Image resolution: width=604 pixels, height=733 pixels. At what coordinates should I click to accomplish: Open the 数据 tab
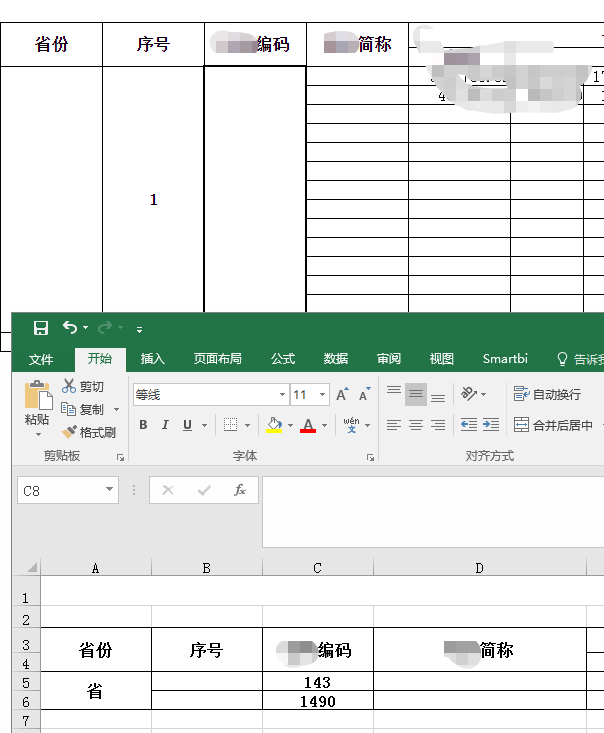click(336, 359)
